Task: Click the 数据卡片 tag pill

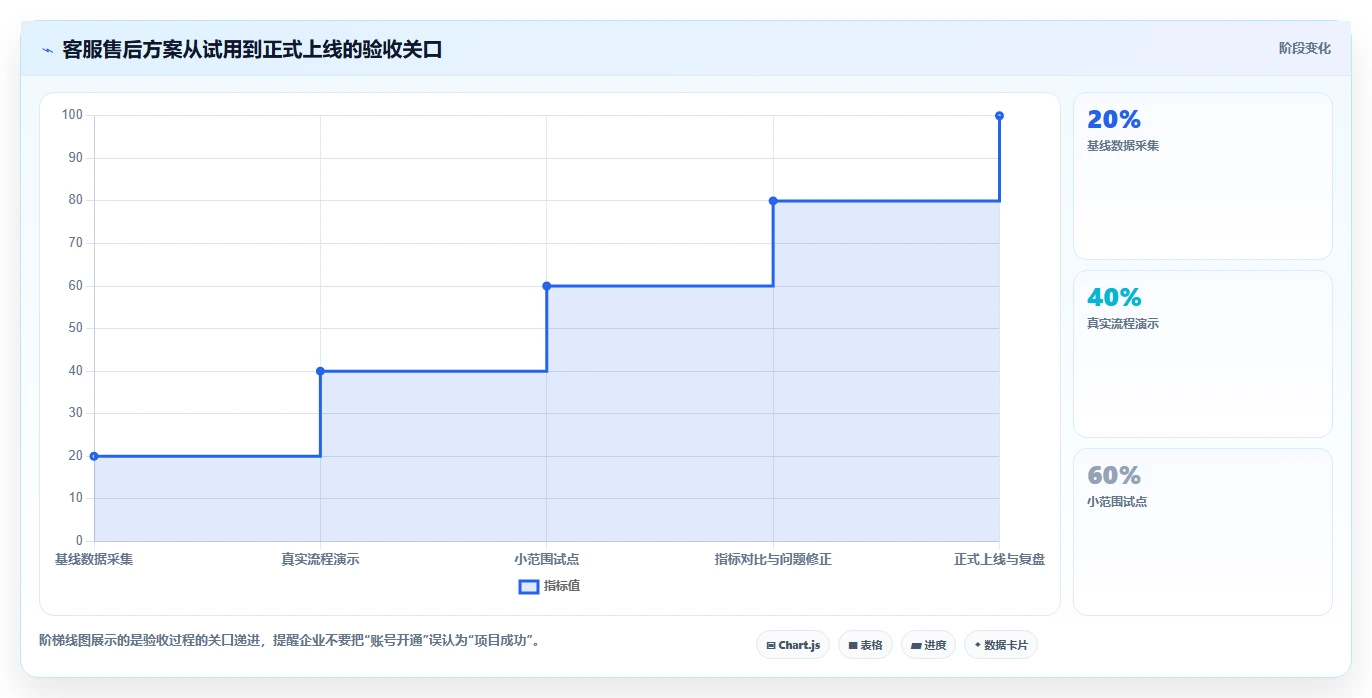Action: [1000, 645]
